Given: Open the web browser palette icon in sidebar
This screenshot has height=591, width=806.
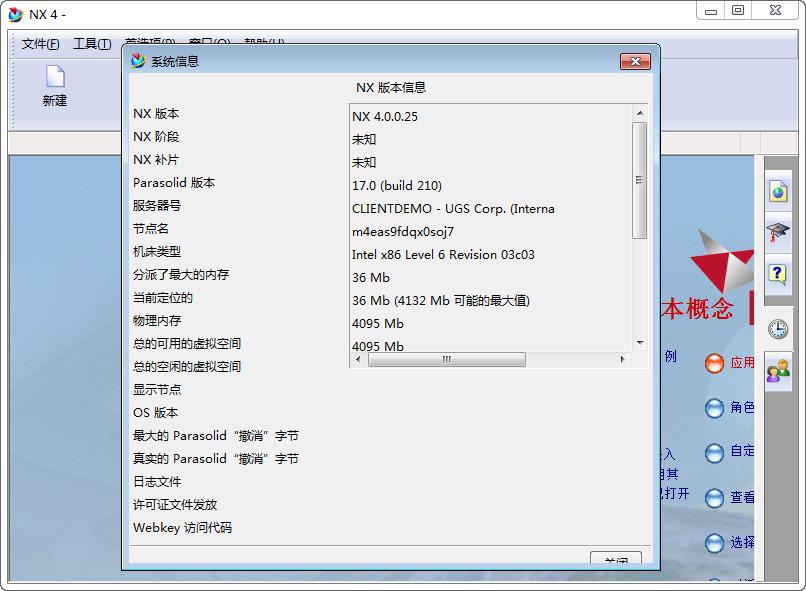Looking at the screenshot, I should [x=779, y=192].
